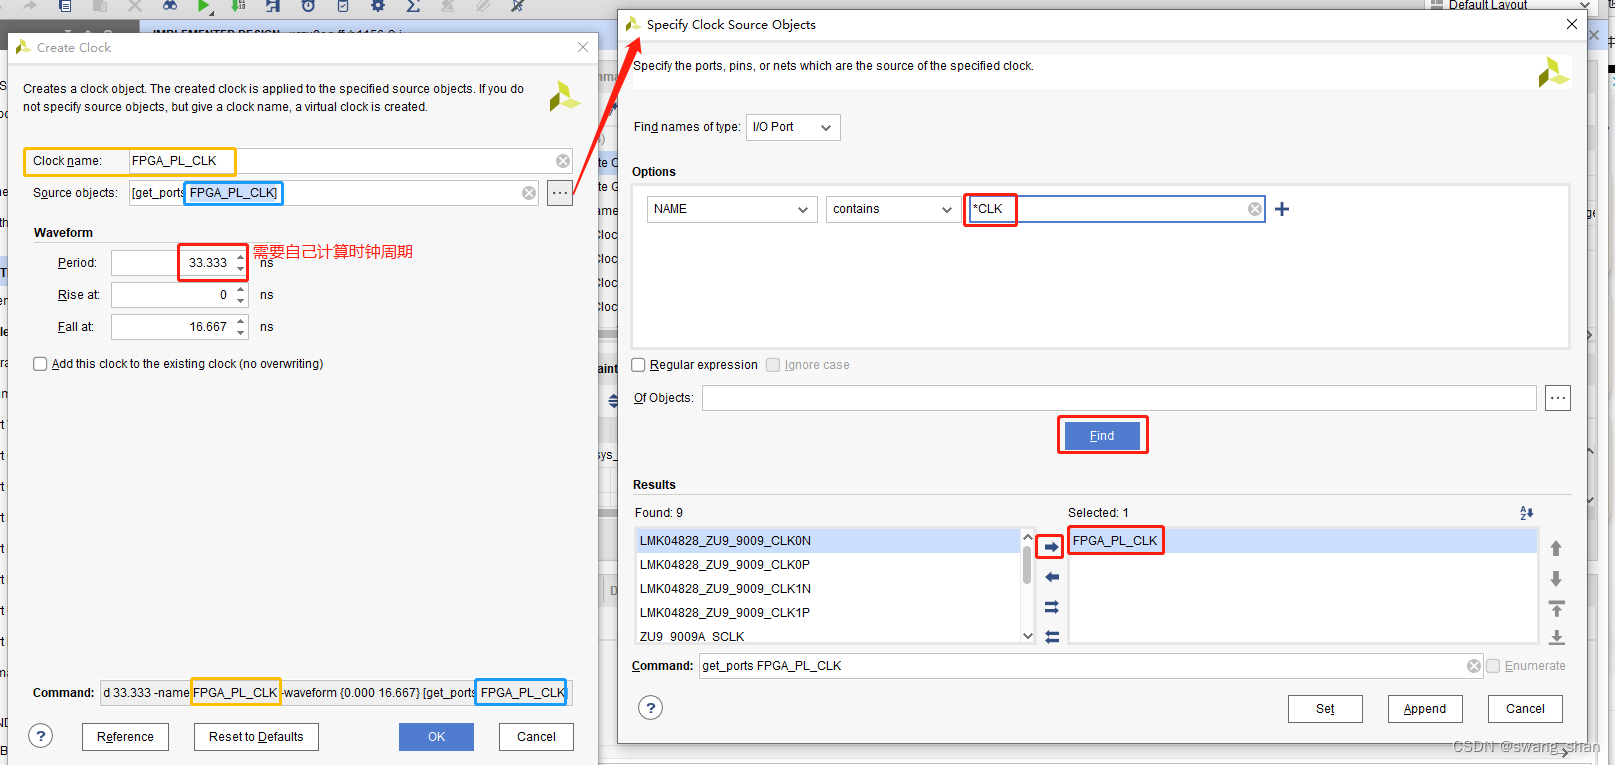Enable Add this clock to the existing clock
The width and height of the screenshot is (1615, 765).
click(40, 364)
